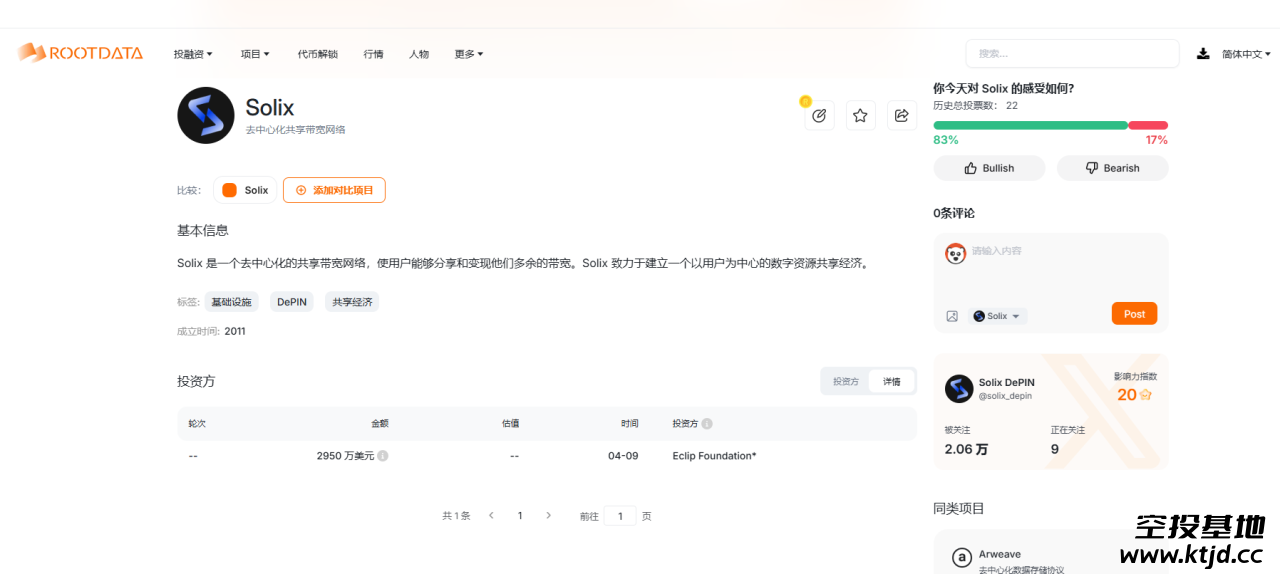
Task: Click the search input field
Action: [x=1072, y=54]
